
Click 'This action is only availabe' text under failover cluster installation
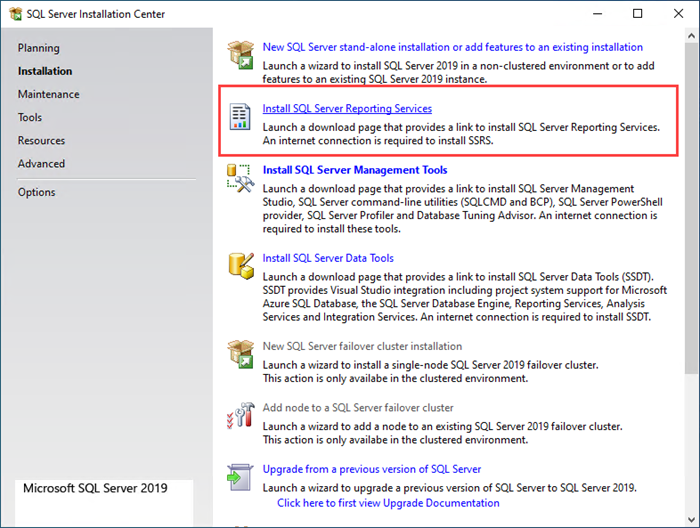(x=395, y=378)
